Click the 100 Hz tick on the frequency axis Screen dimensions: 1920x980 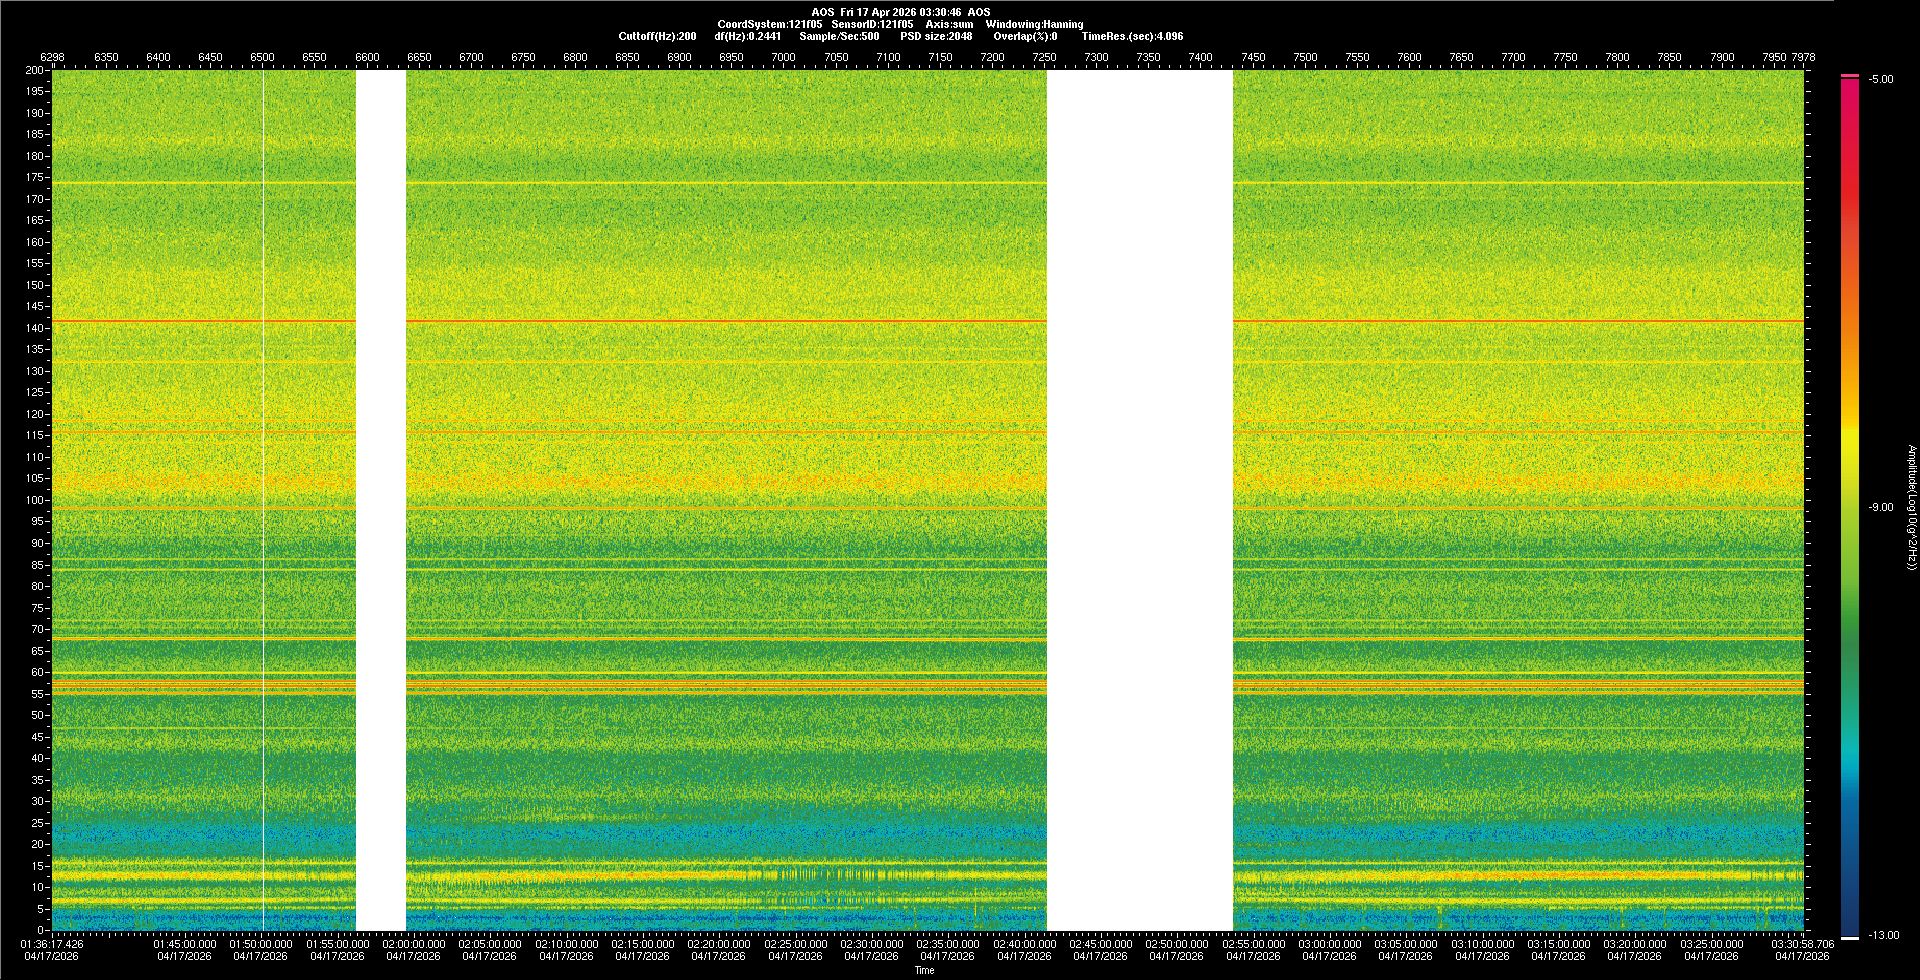35,500
